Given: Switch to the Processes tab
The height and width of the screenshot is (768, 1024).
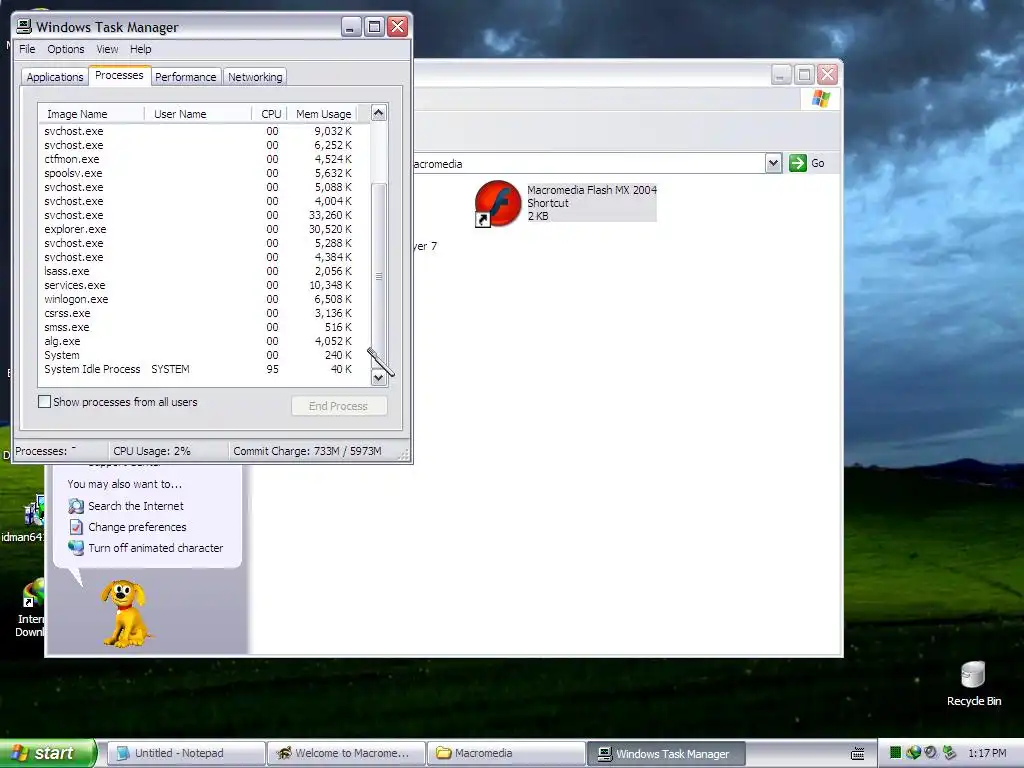Looking at the screenshot, I should [119, 75].
